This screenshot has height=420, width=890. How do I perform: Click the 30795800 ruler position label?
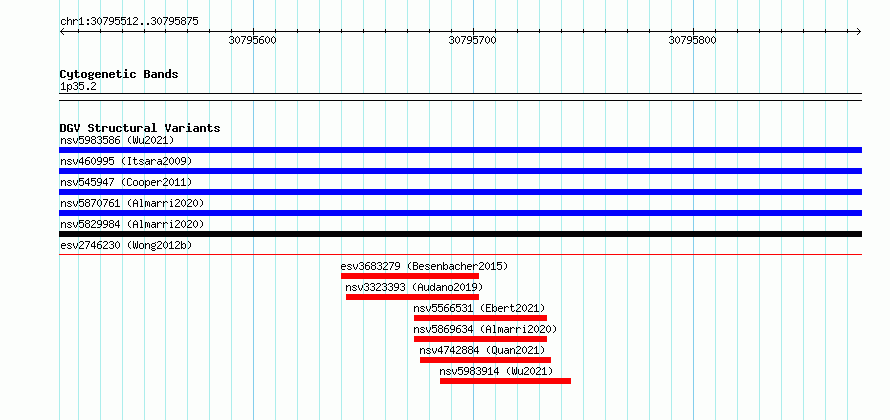point(692,40)
